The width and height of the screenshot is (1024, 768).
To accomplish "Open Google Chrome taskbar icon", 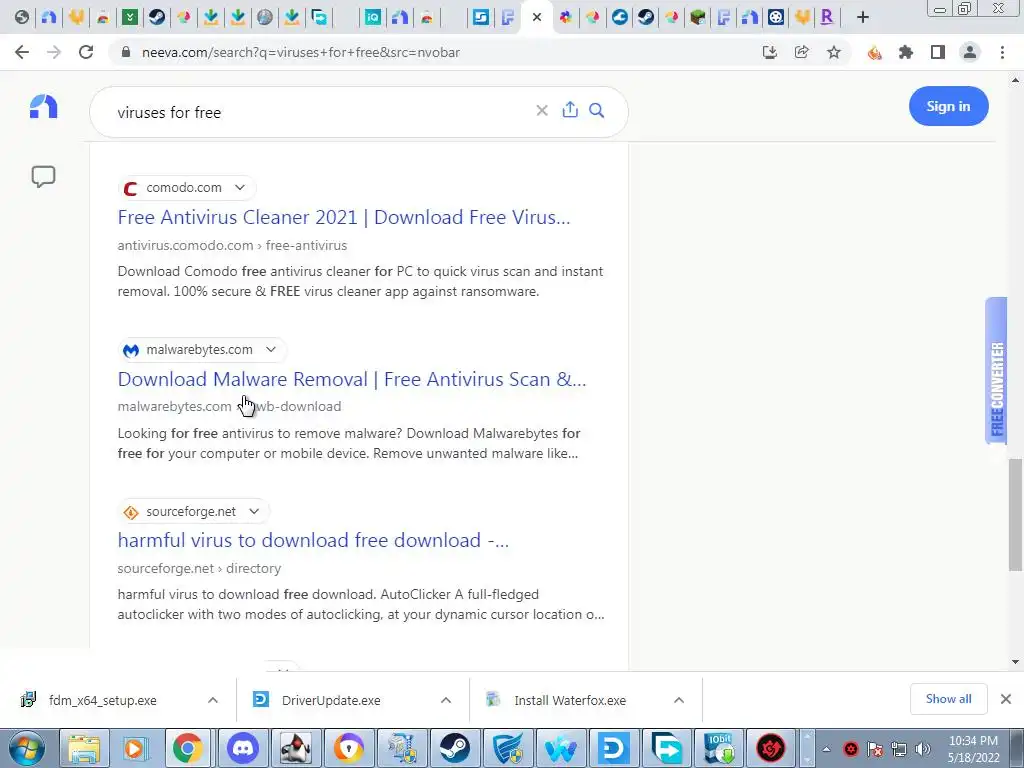I will tap(187, 748).
